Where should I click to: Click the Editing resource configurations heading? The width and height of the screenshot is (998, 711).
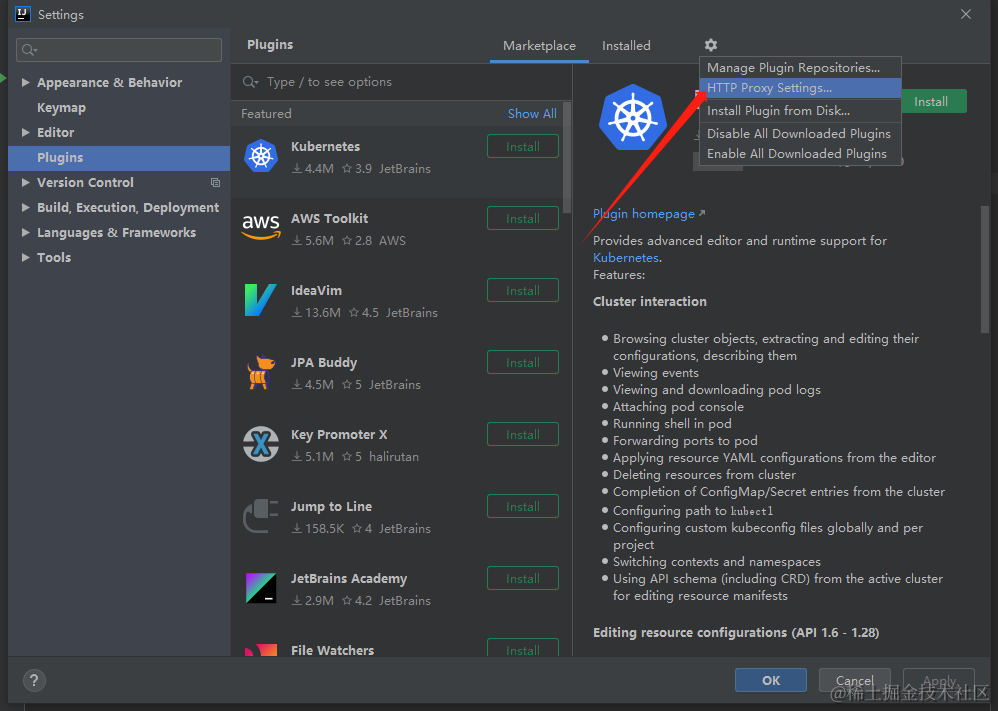(x=736, y=633)
